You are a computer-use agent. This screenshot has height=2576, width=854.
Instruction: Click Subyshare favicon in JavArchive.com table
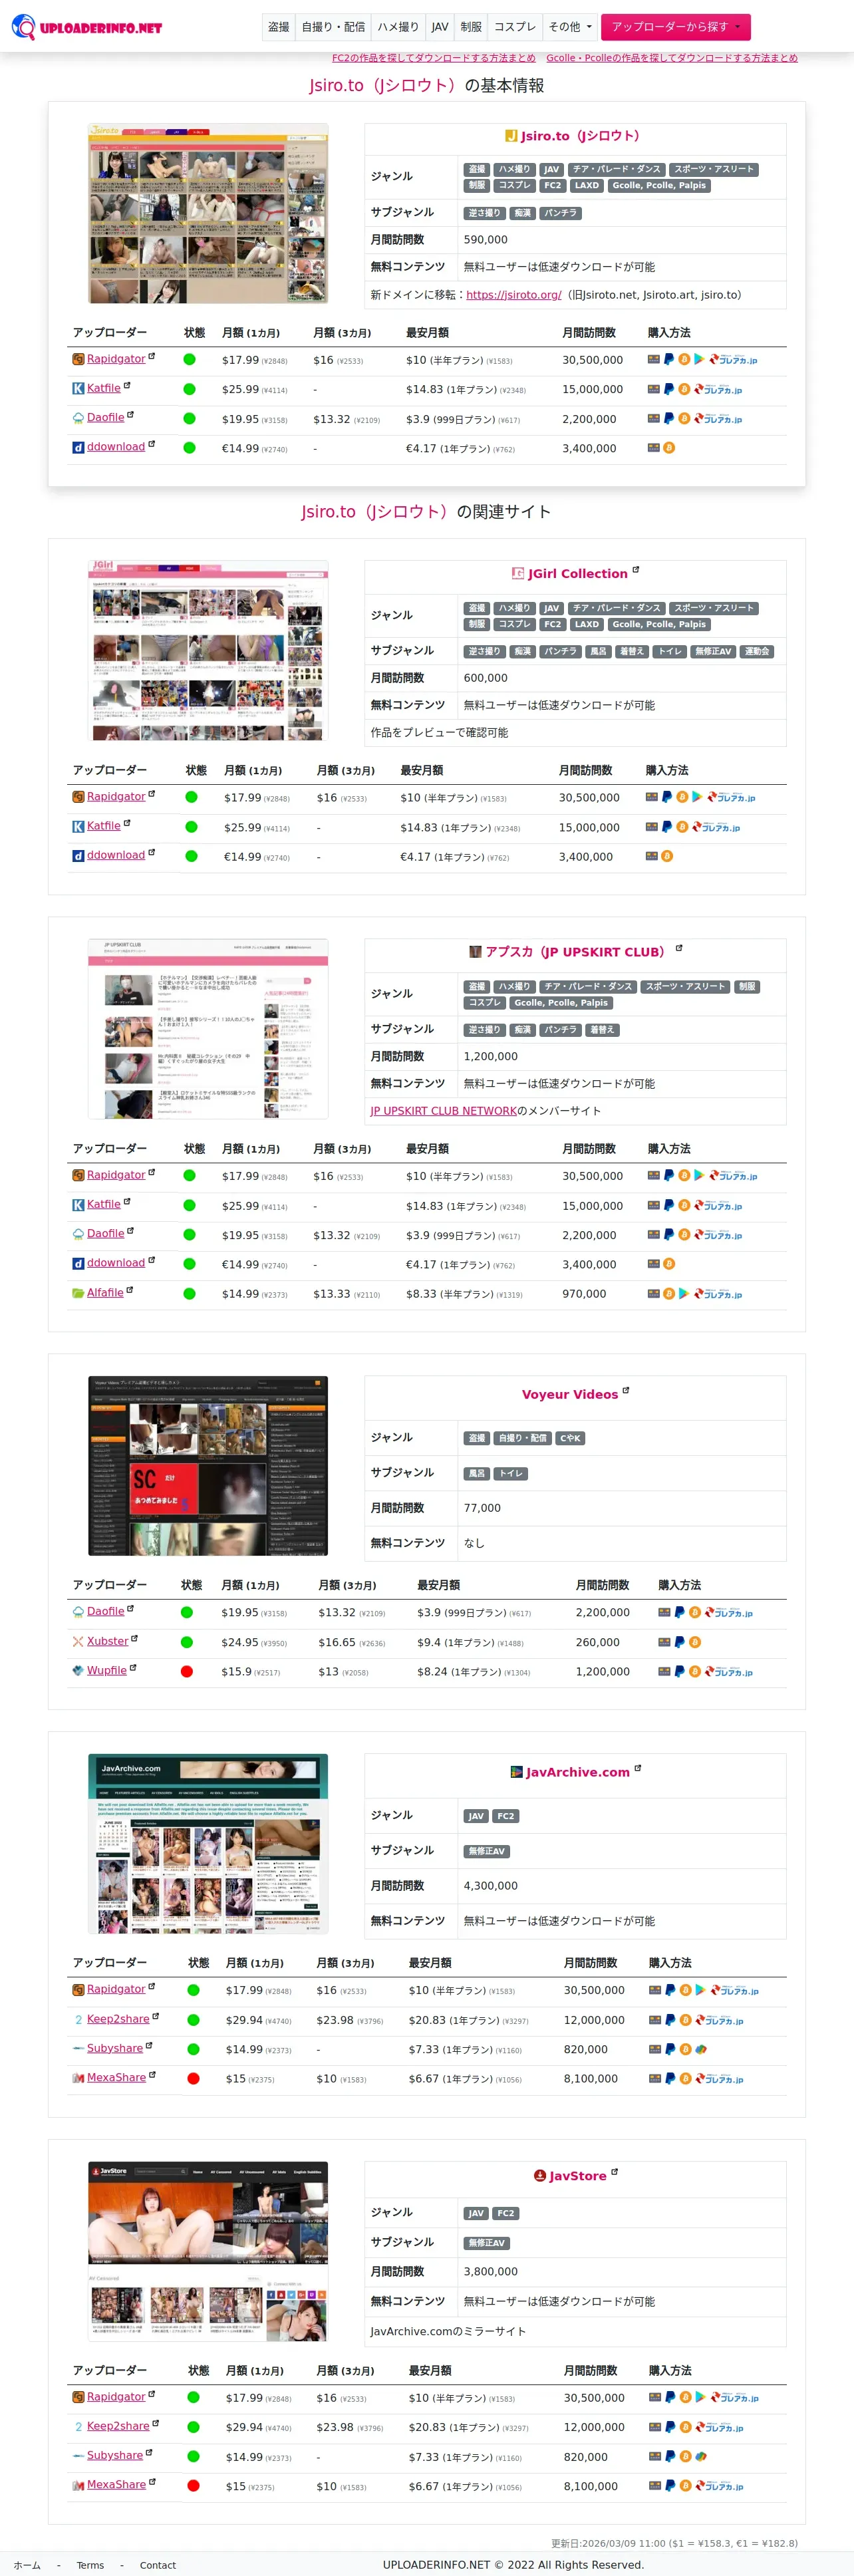[x=78, y=2049]
